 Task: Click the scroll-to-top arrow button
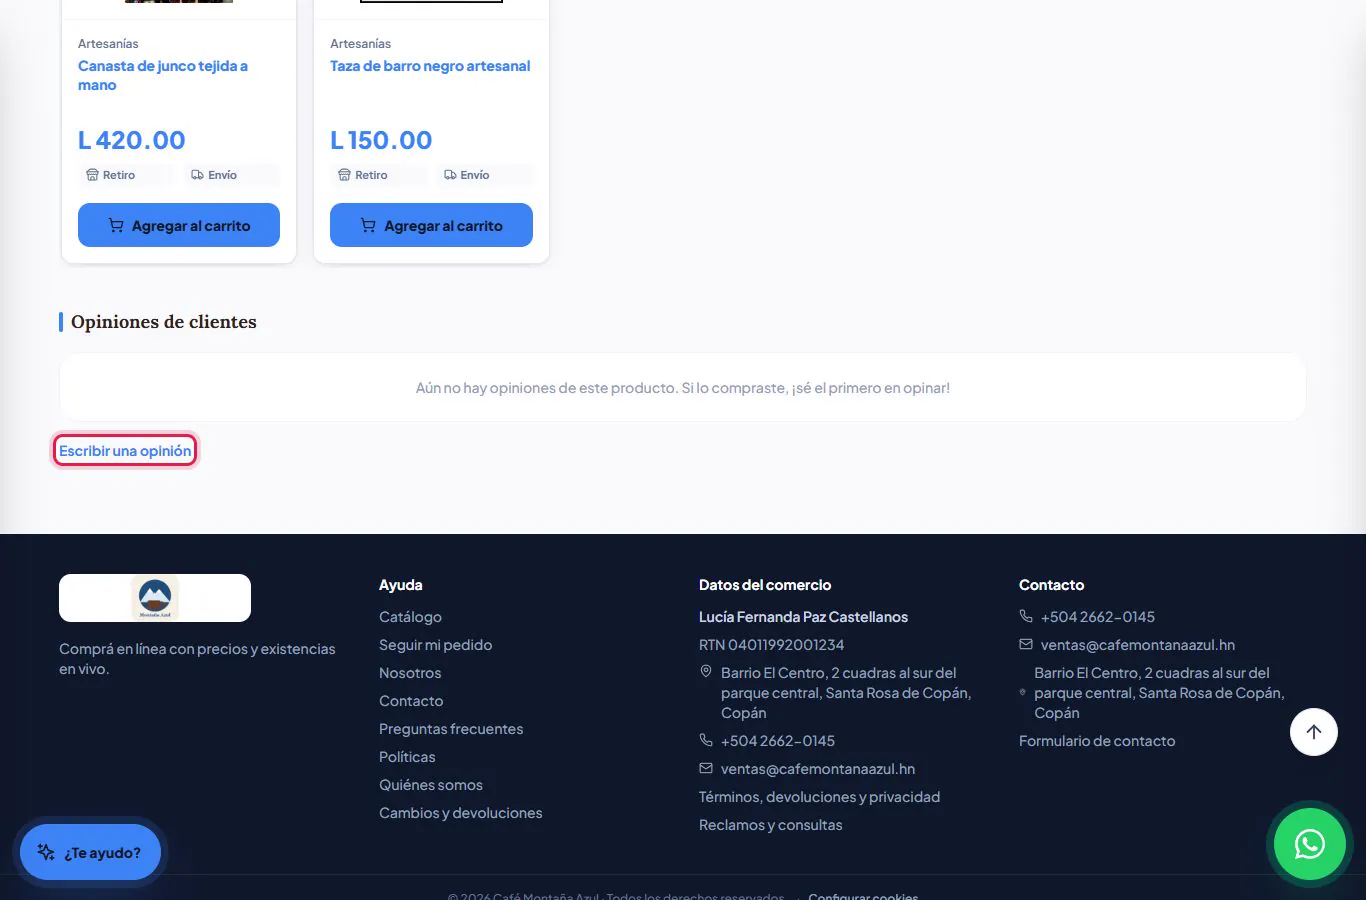point(1314,732)
